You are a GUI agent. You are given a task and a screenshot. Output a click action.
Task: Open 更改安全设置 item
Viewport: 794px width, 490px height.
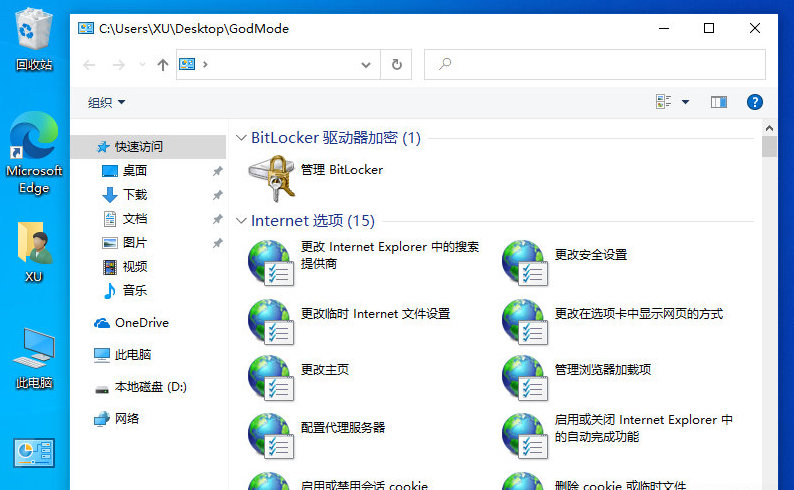pos(565,263)
